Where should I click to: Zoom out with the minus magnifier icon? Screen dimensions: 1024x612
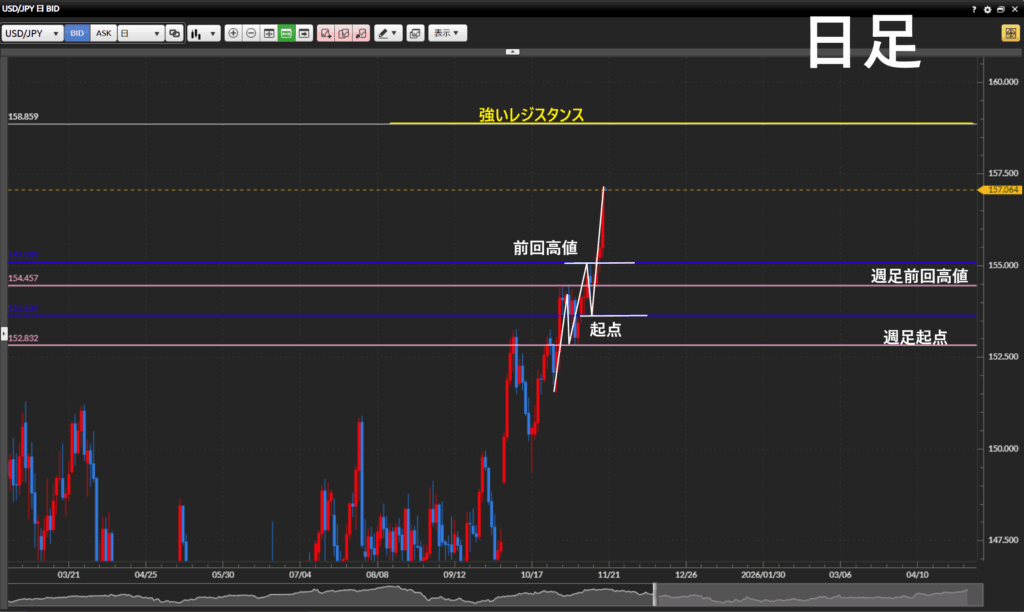[x=251, y=33]
